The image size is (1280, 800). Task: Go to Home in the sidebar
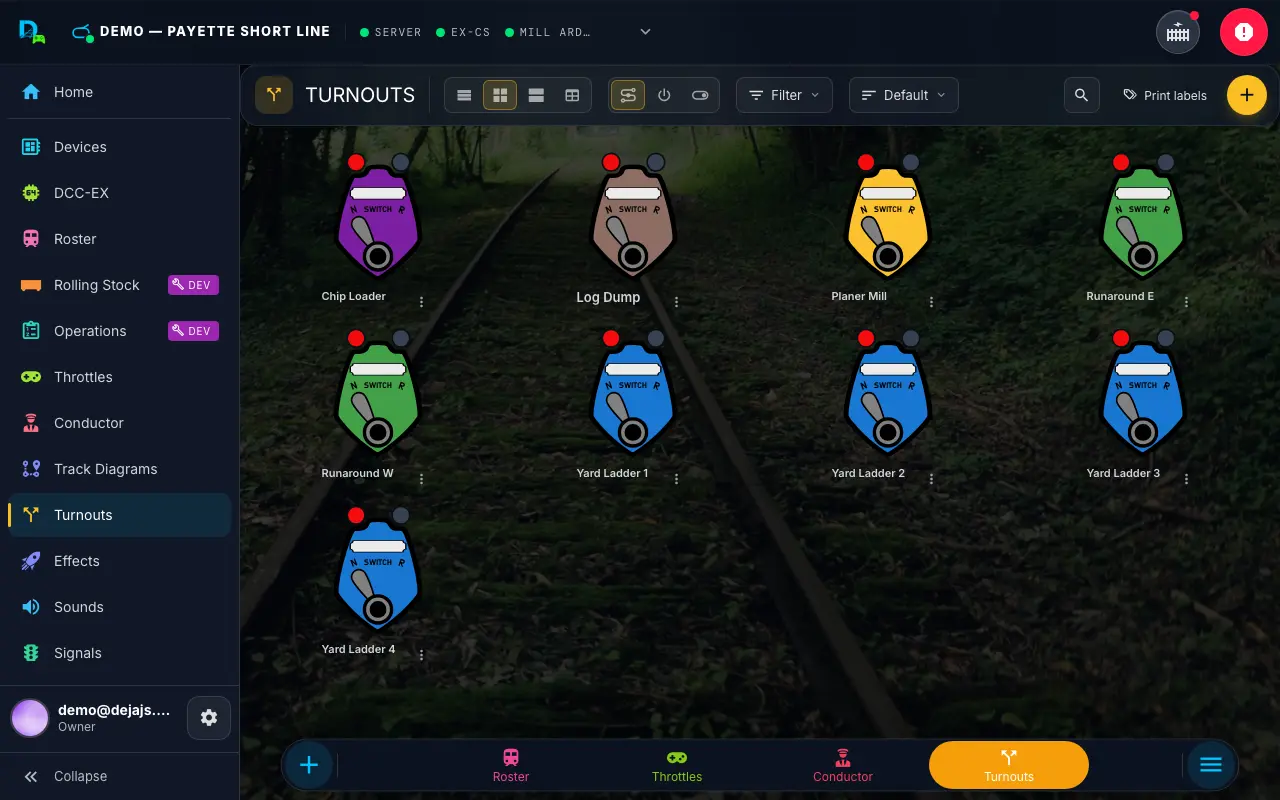click(x=120, y=92)
